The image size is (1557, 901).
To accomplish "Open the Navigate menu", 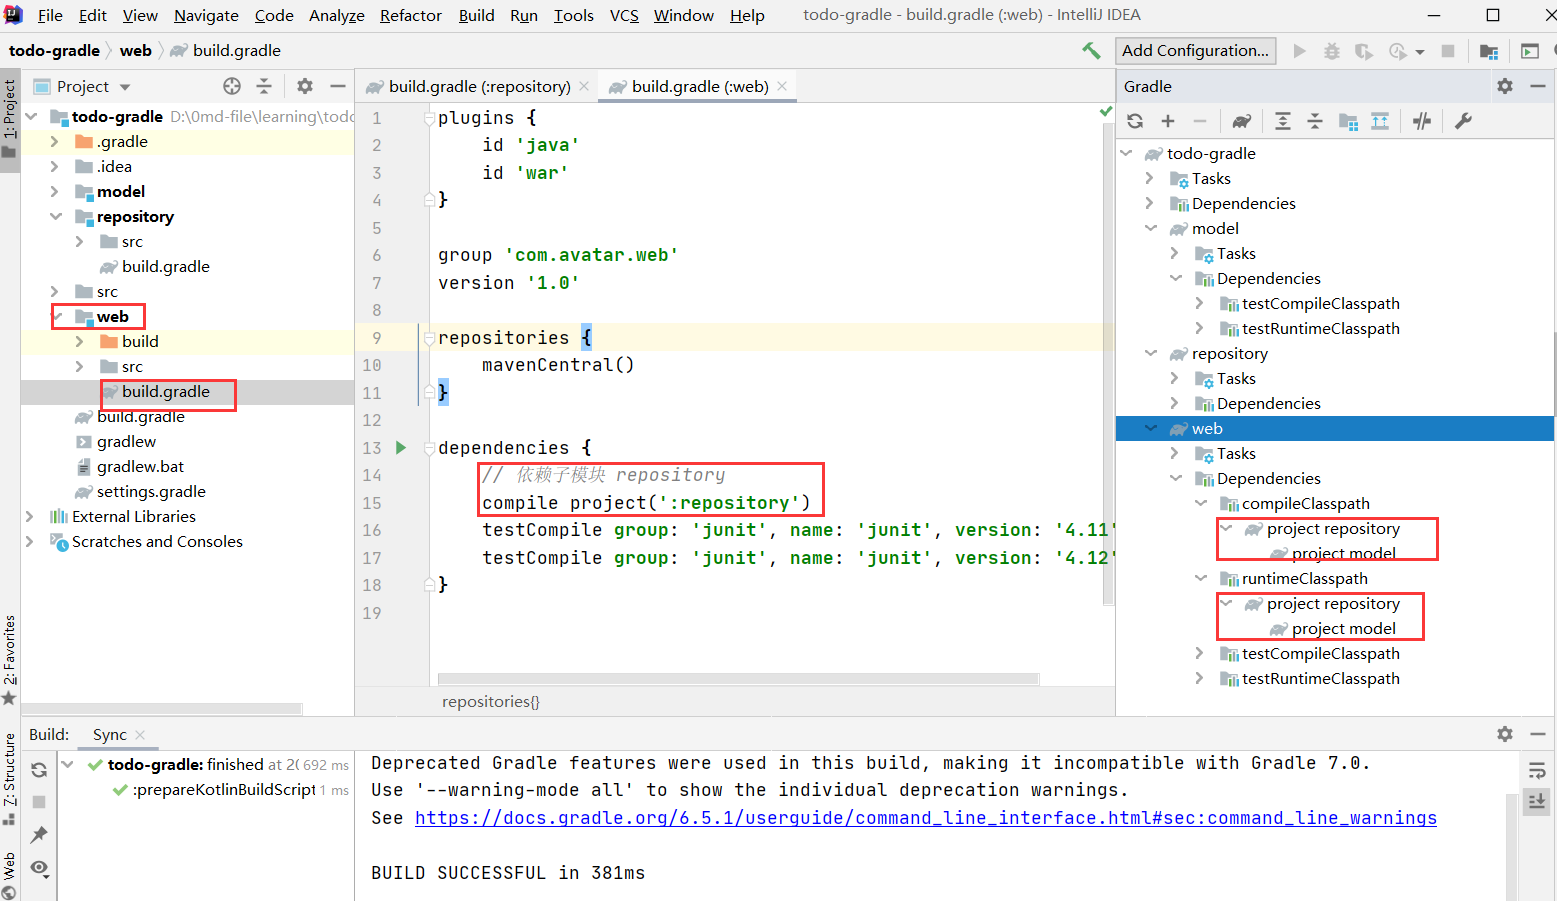I will [x=206, y=15].
